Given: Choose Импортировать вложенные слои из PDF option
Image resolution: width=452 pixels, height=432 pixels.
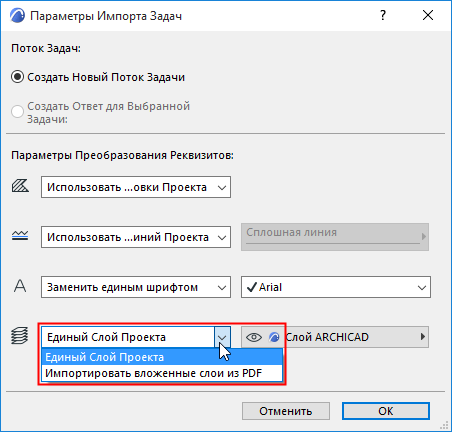Looking at the screenshot, I should (x=162, y=373).
